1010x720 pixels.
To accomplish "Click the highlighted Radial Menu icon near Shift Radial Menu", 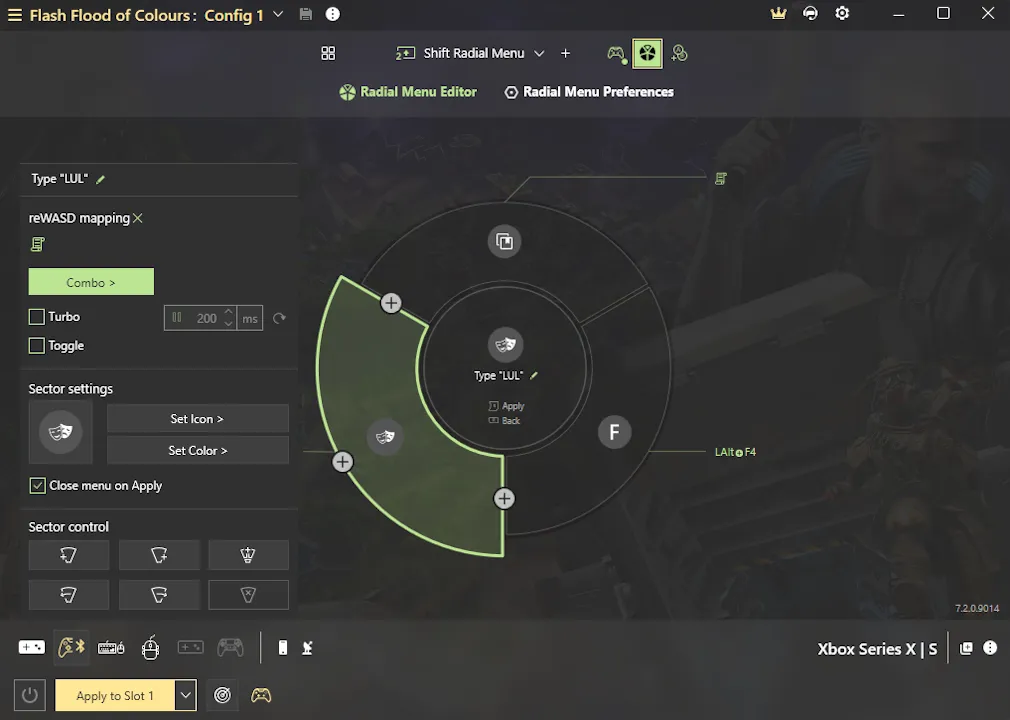I will click(647, 53).
